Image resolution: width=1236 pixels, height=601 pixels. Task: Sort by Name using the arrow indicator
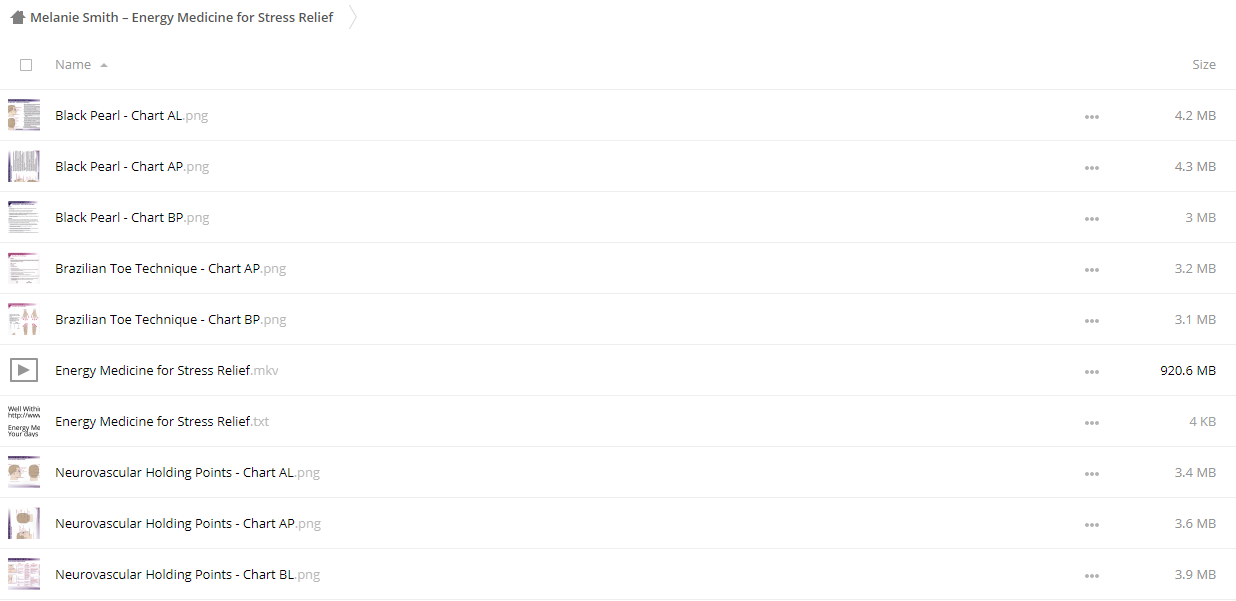click(x=104, y=66)
